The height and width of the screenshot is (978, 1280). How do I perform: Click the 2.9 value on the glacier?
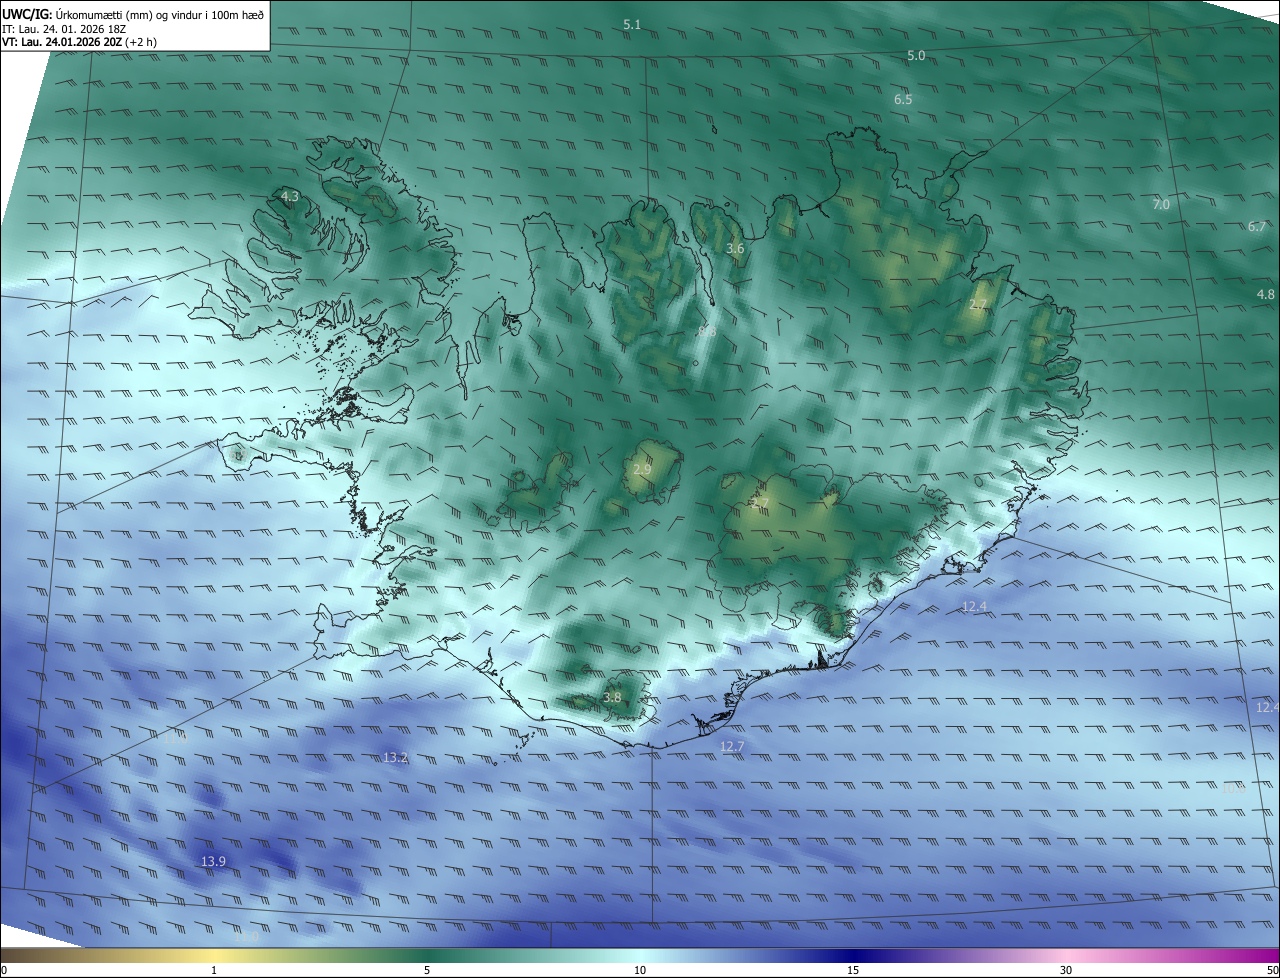(642, 469)
